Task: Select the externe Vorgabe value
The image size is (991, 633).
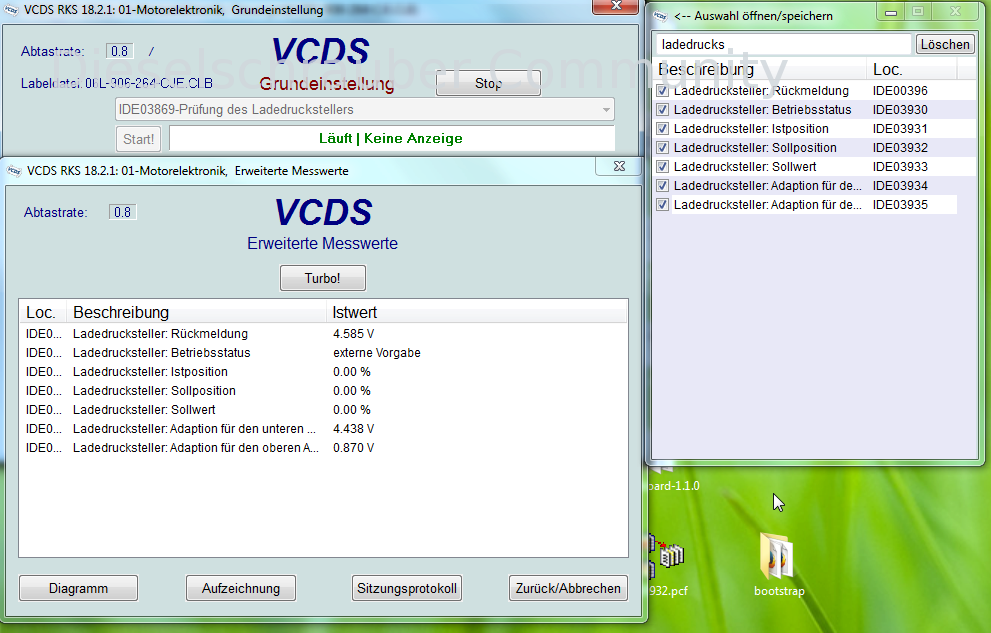Action: (377, 353)
